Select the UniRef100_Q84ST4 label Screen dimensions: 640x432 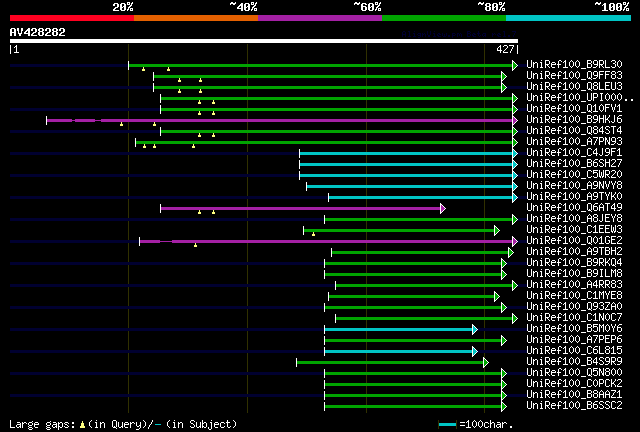point(574,131)
